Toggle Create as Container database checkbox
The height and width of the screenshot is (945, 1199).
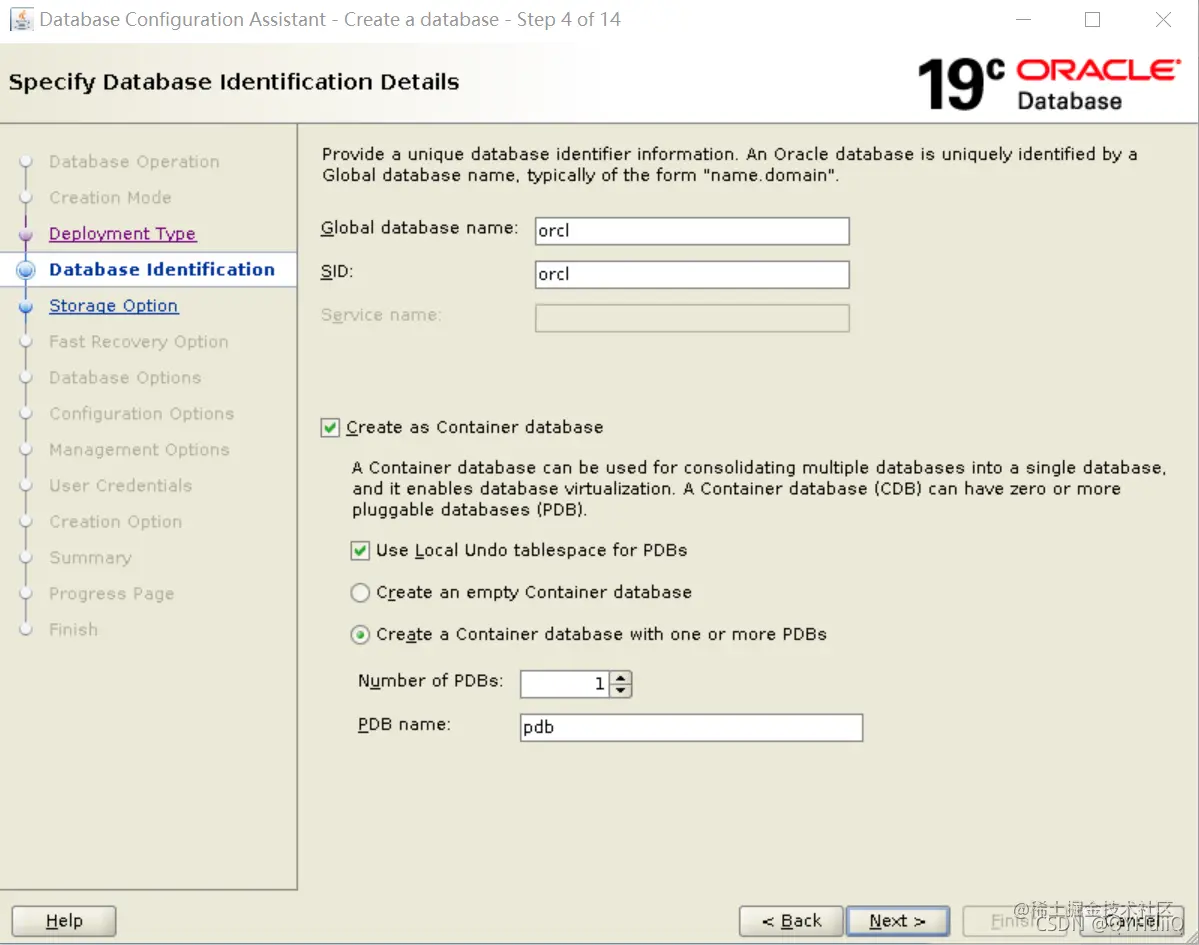330,427
